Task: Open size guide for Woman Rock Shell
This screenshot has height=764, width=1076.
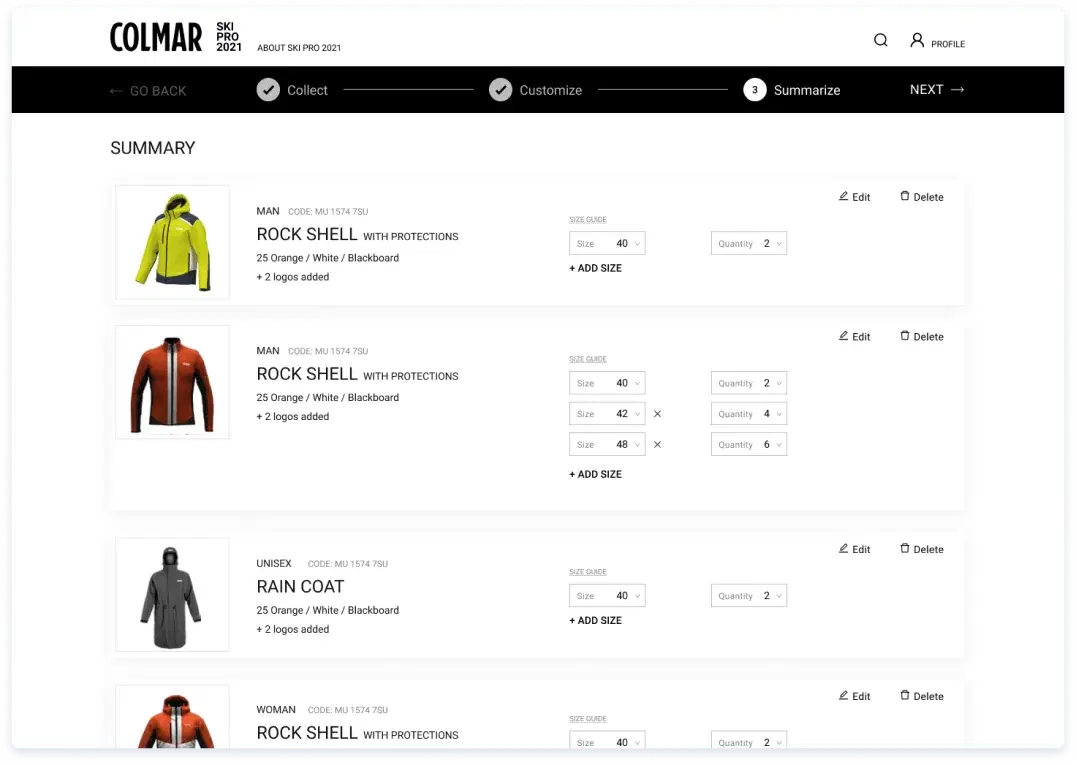Action: [588, 719]
